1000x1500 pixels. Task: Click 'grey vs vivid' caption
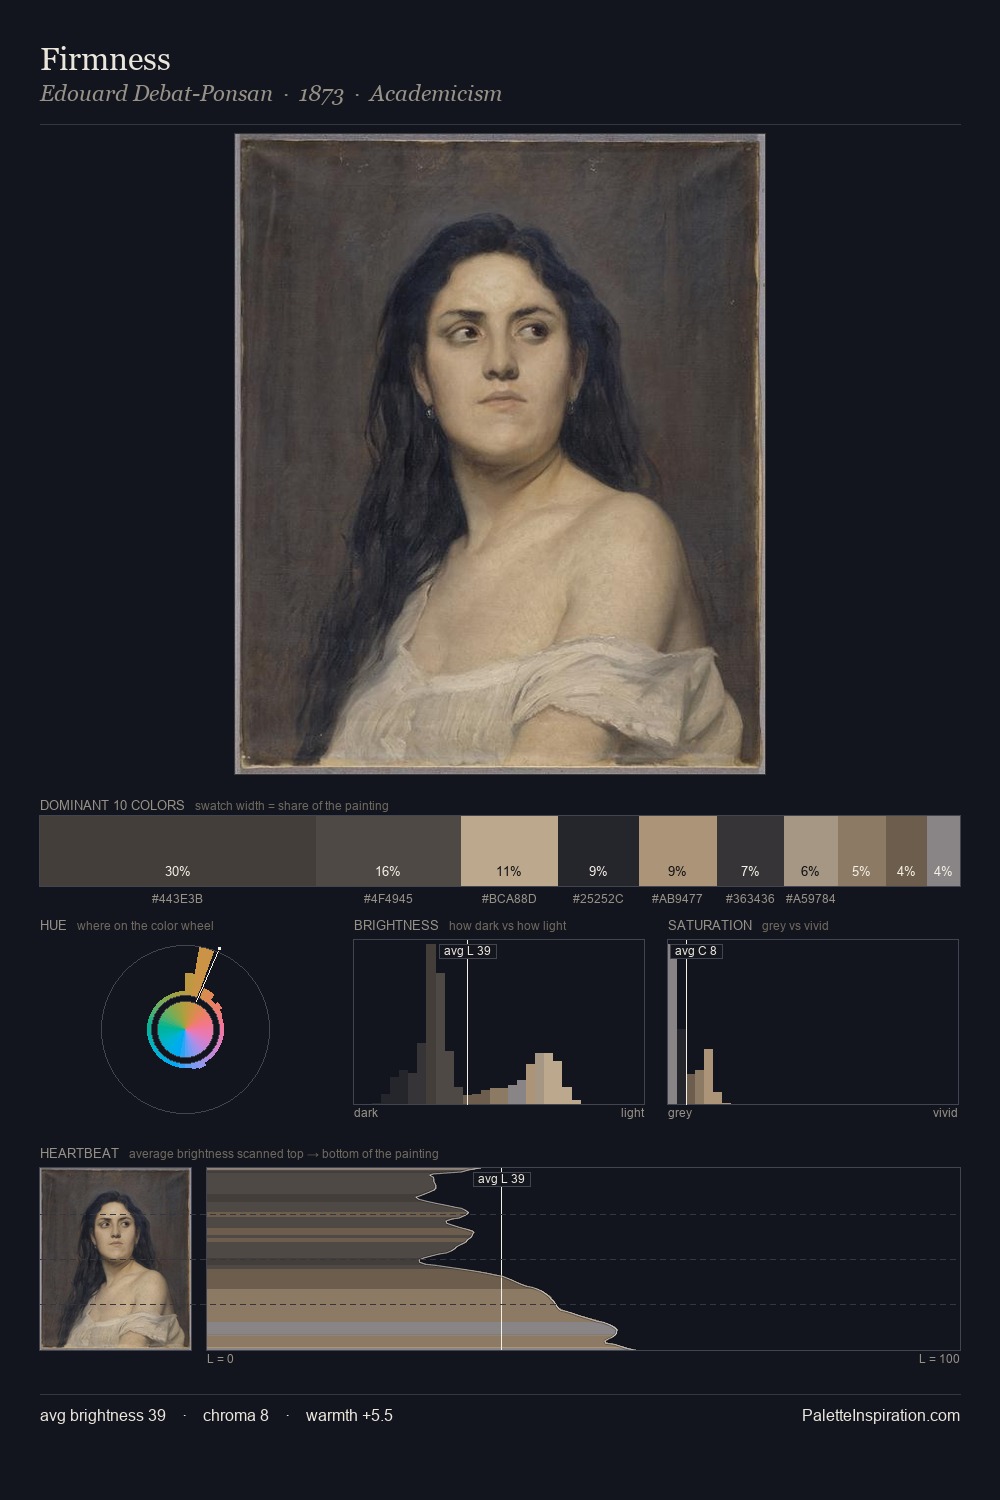tap(795, 925)
